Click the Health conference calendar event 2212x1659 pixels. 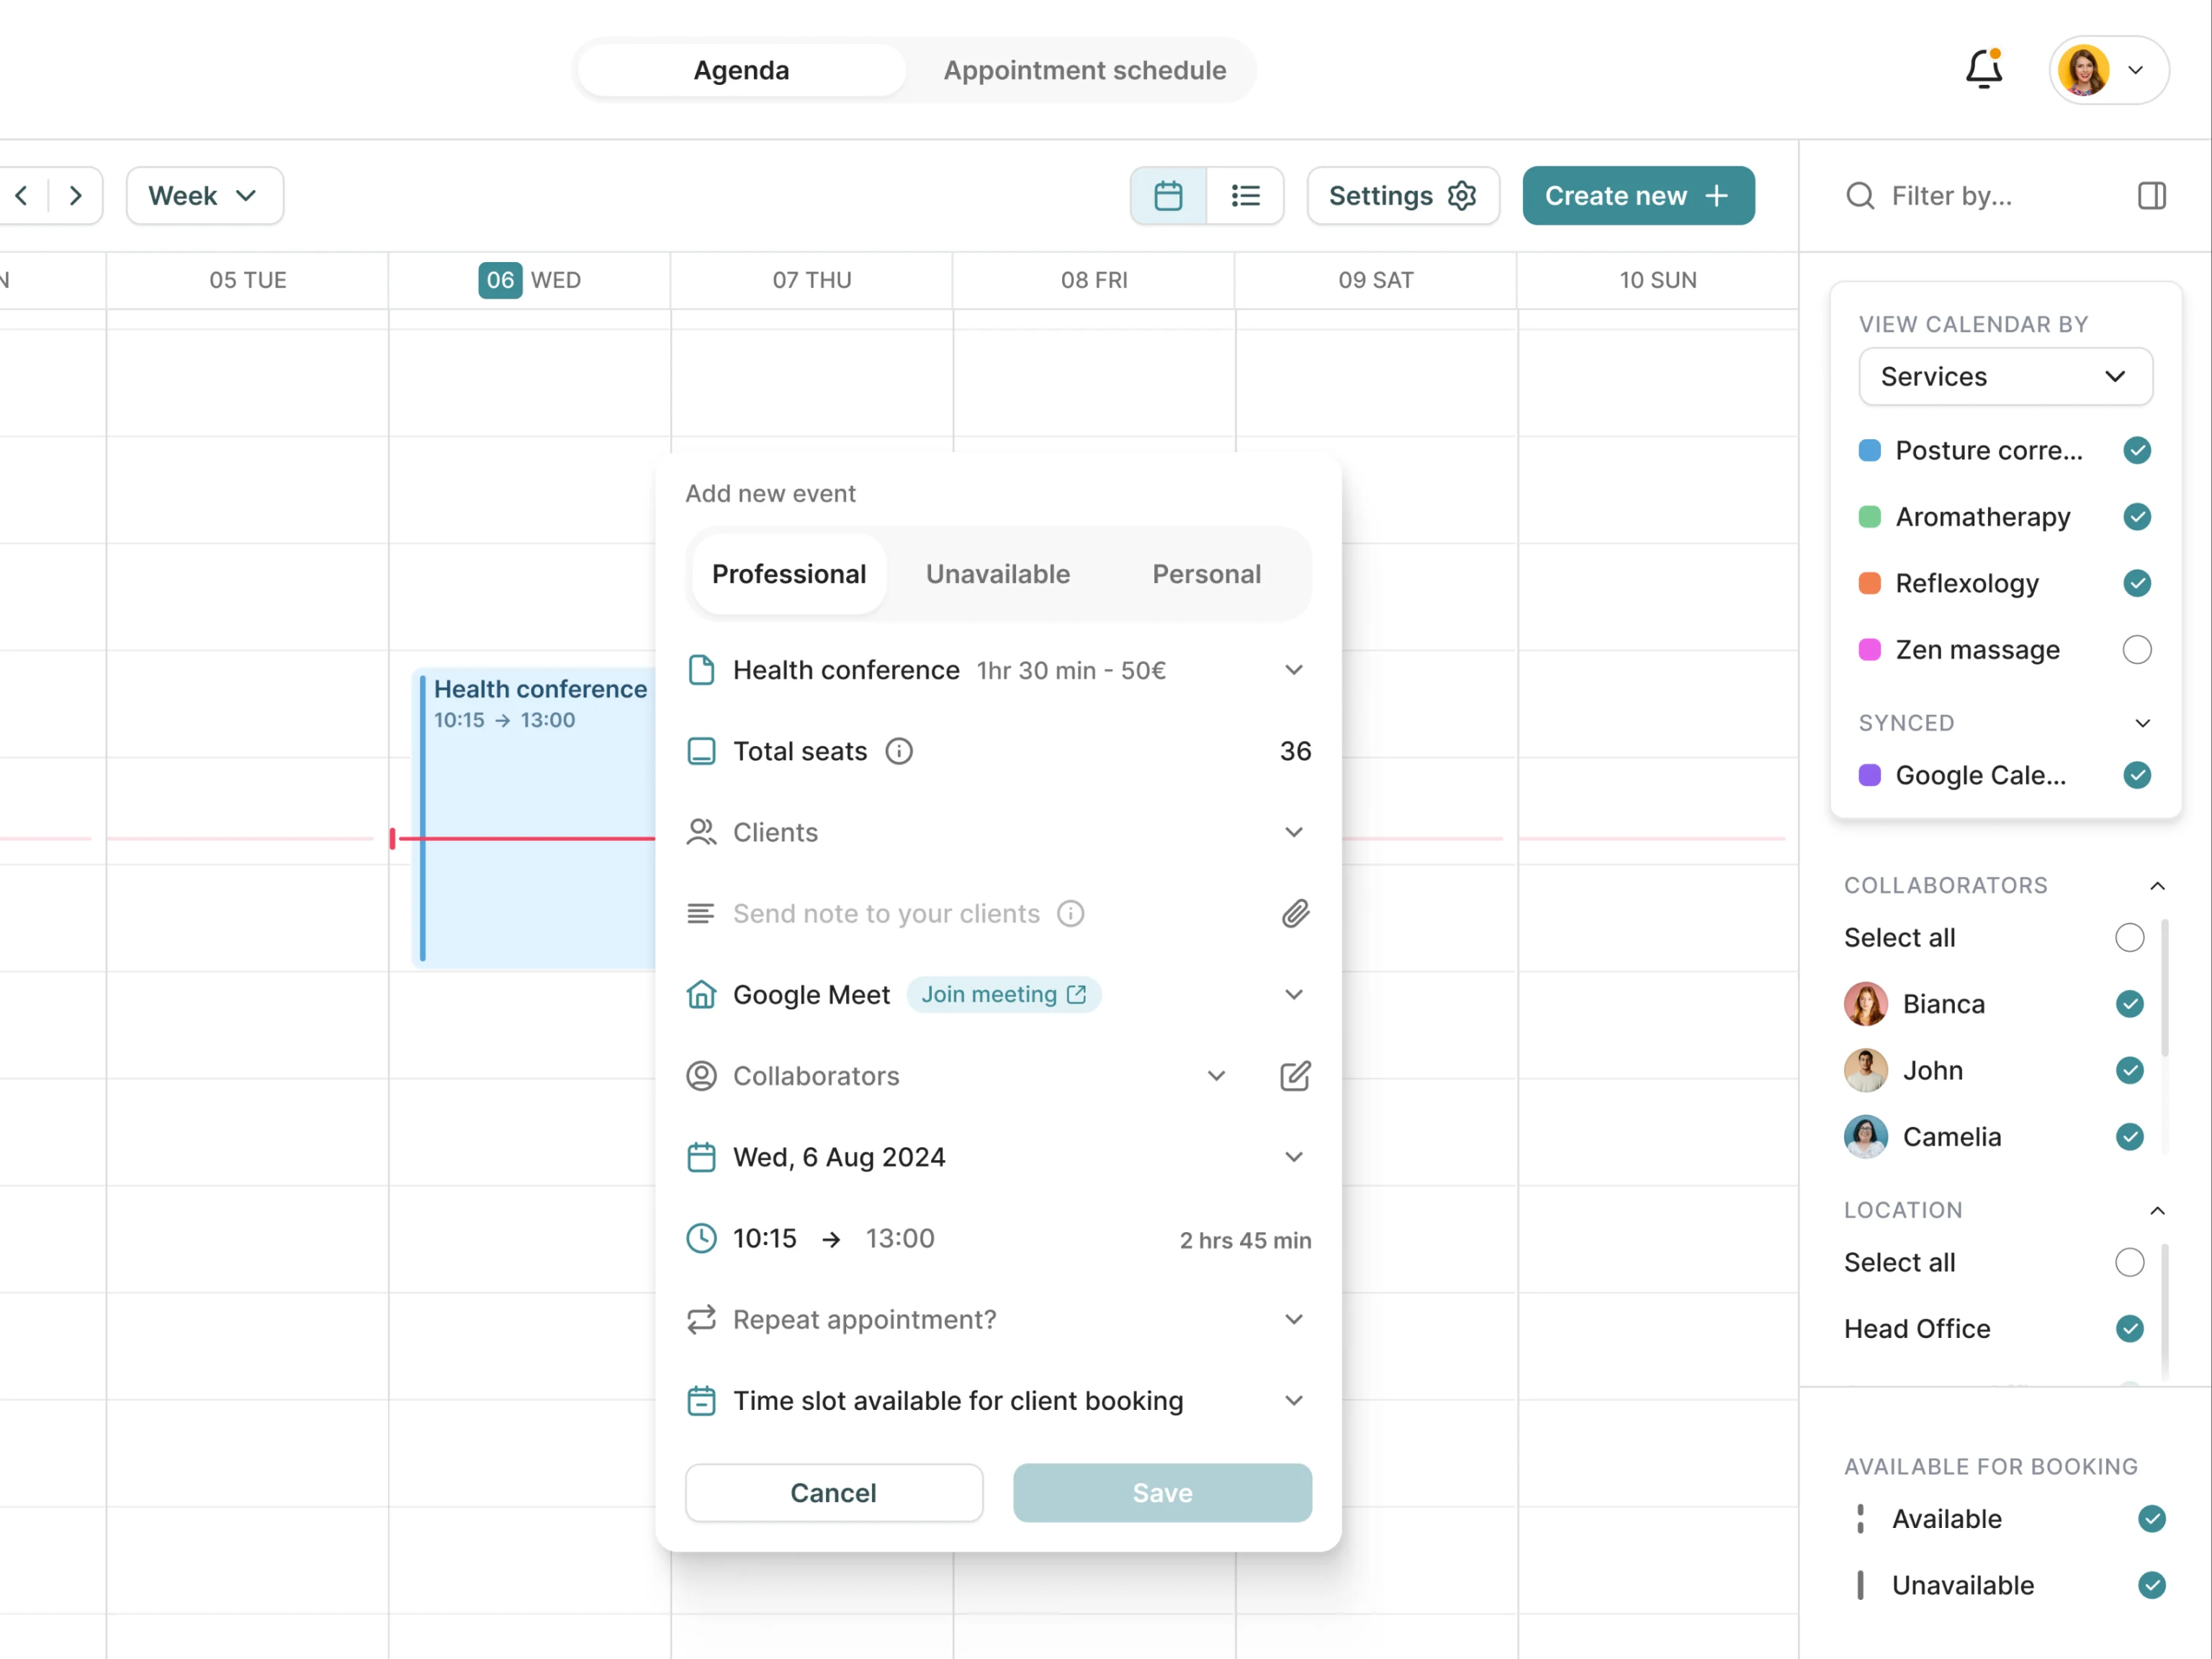[x=533, y=817]
